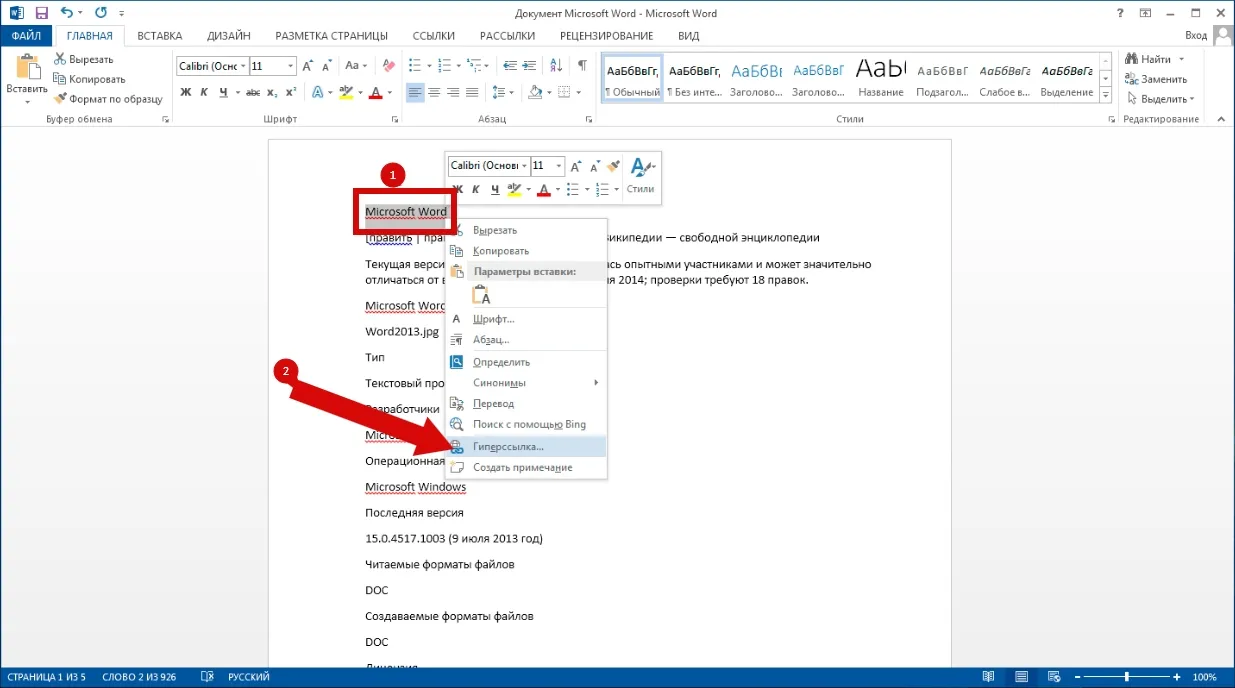Switch to the РАЗМЕТКА СТРАНИЦЫ tab
Screen dimensions: 1235x688
tap(331, 36)
